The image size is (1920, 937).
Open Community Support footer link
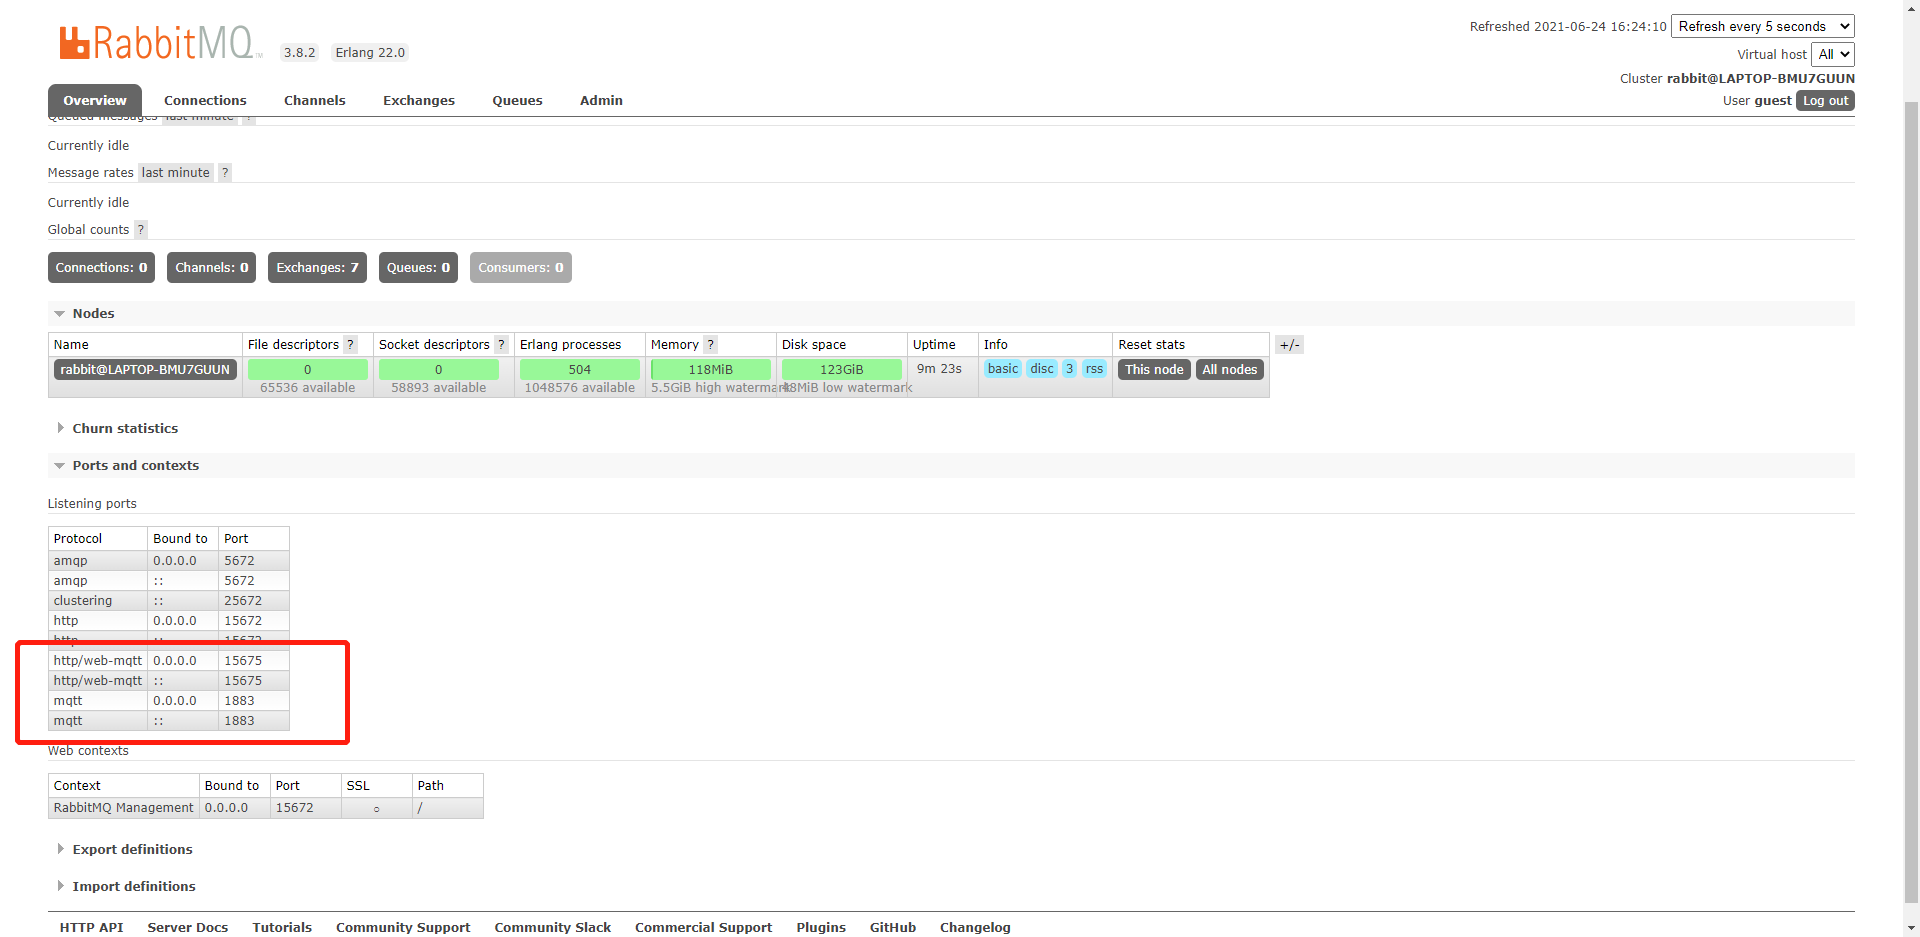point(403,928)
